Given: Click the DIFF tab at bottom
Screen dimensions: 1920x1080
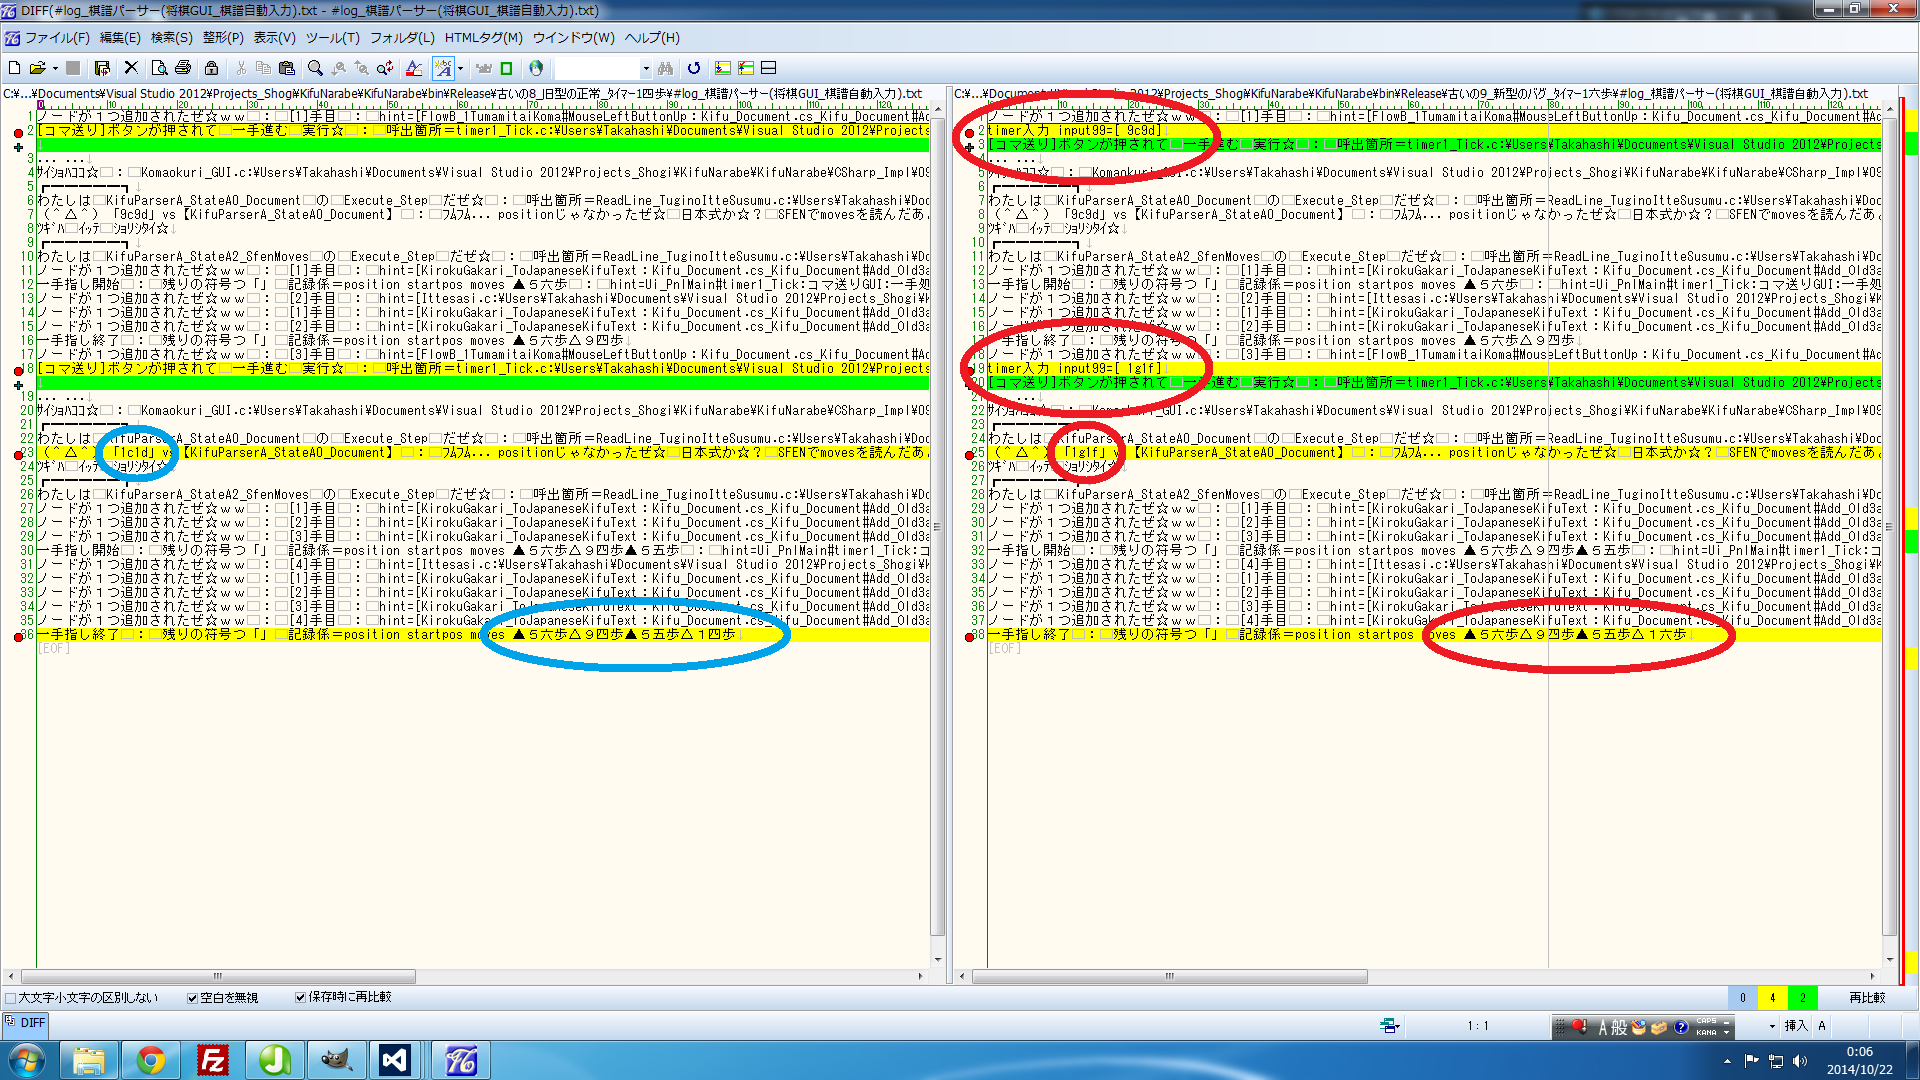Looking at the screenshot, I should point(26,1023).
